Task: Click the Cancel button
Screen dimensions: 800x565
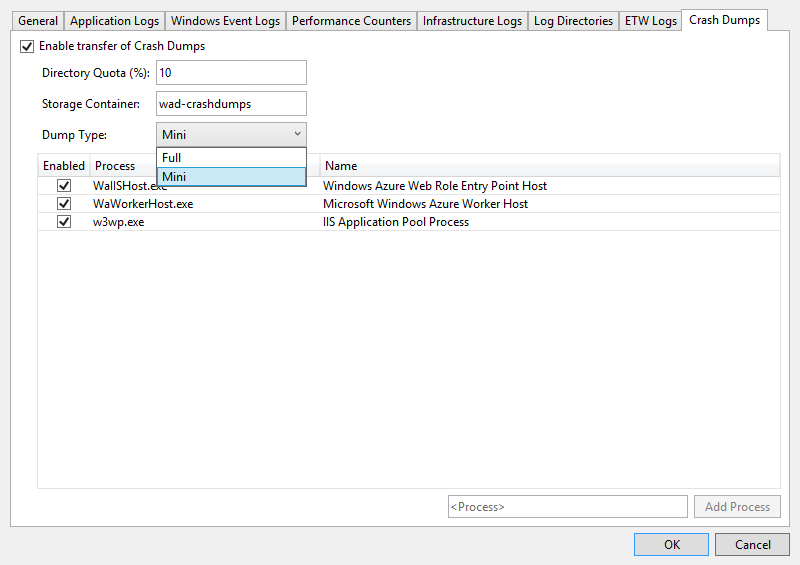Action: [753, 545]
